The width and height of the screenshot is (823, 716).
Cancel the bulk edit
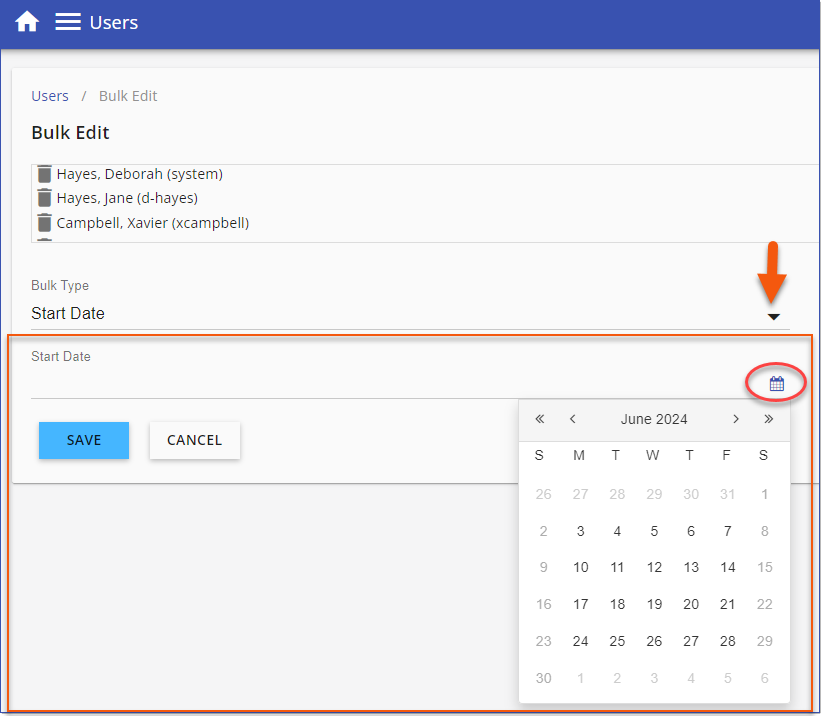[195, 440]
